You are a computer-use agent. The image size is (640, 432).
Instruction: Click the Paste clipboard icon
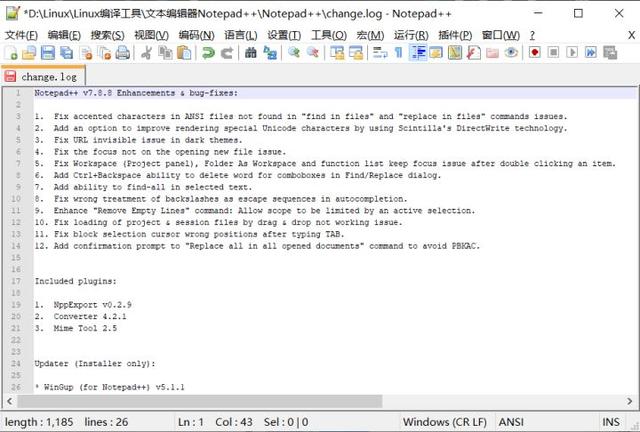(x=184, y=53)
